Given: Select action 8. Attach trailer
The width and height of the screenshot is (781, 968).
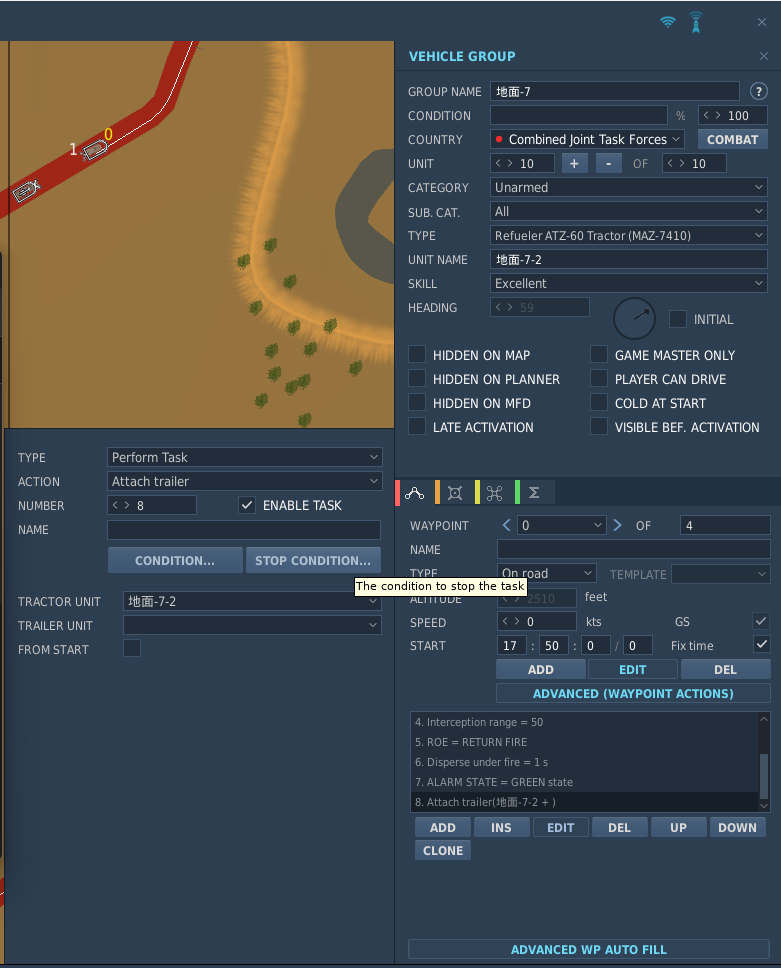Looking at the screenshot, I should tap(584, 802).
